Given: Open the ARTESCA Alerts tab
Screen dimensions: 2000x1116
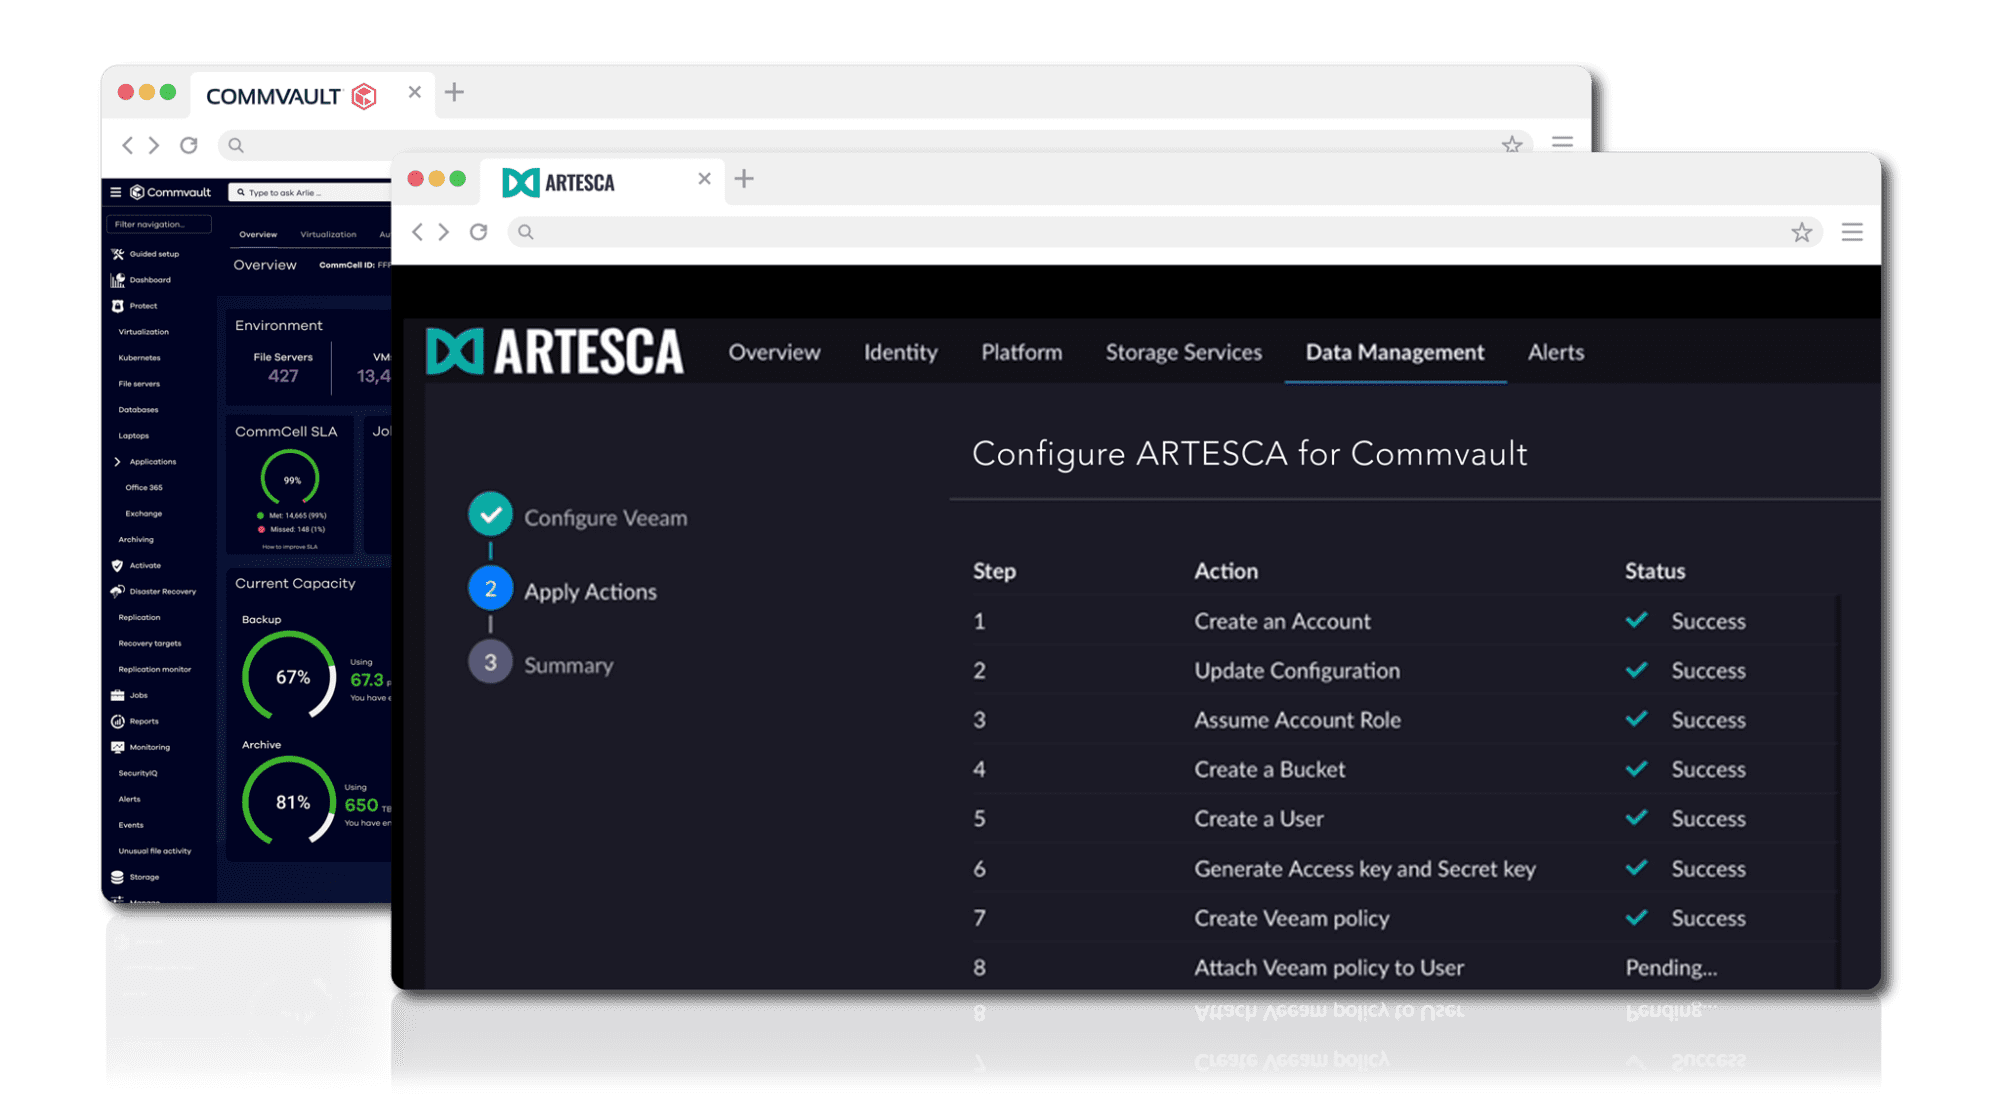Looking at the screenshot, I should [x=1556, y=352].
